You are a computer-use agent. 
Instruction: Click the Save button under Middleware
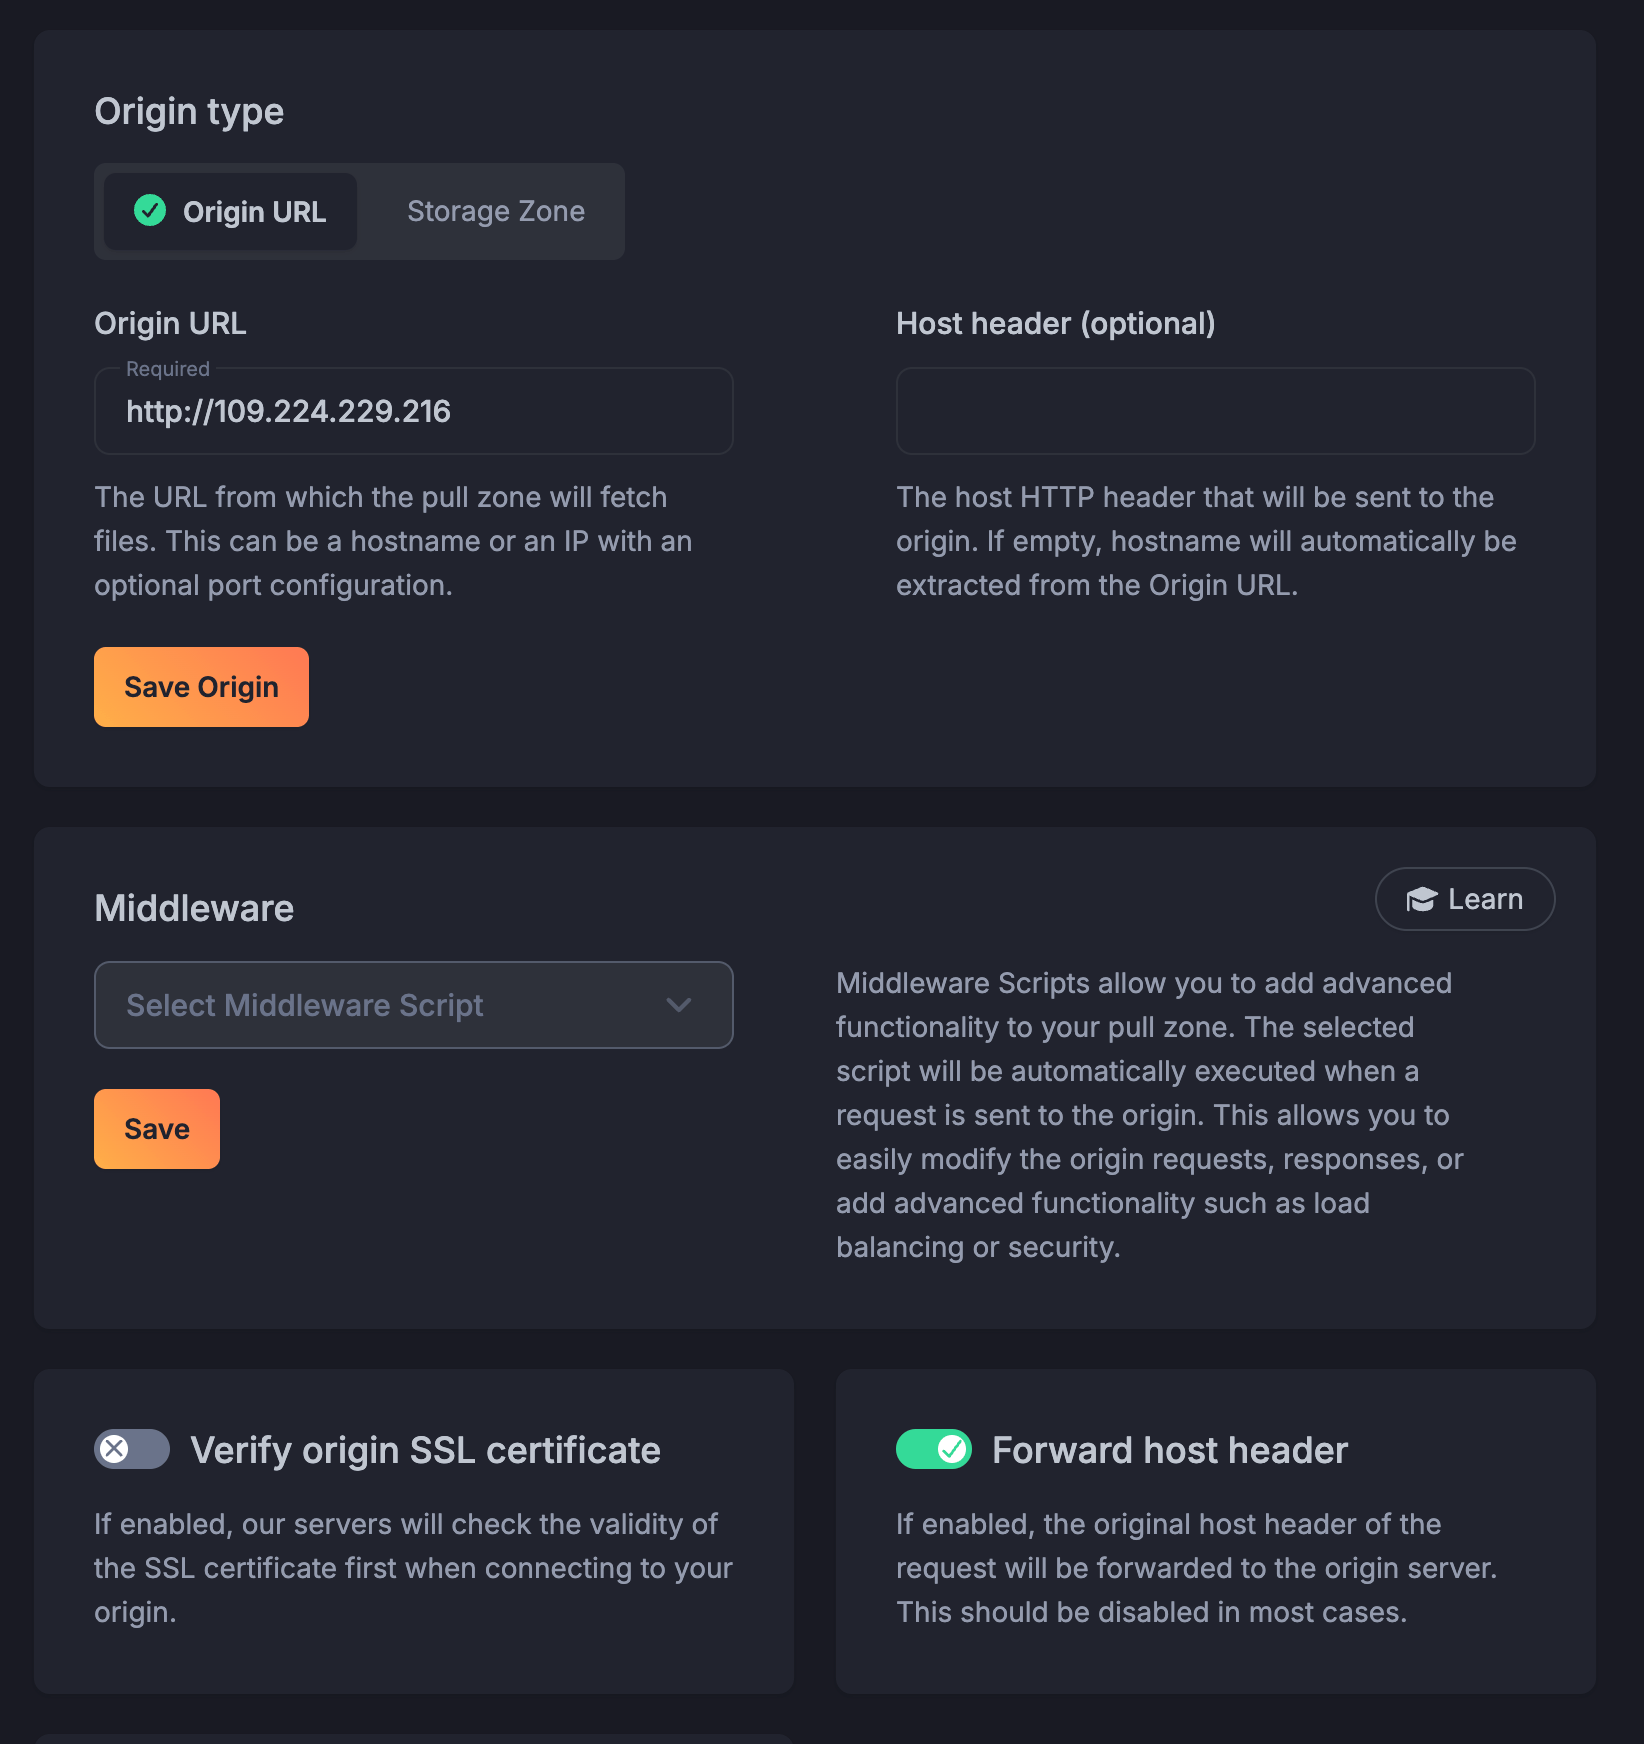[157, 1129]
